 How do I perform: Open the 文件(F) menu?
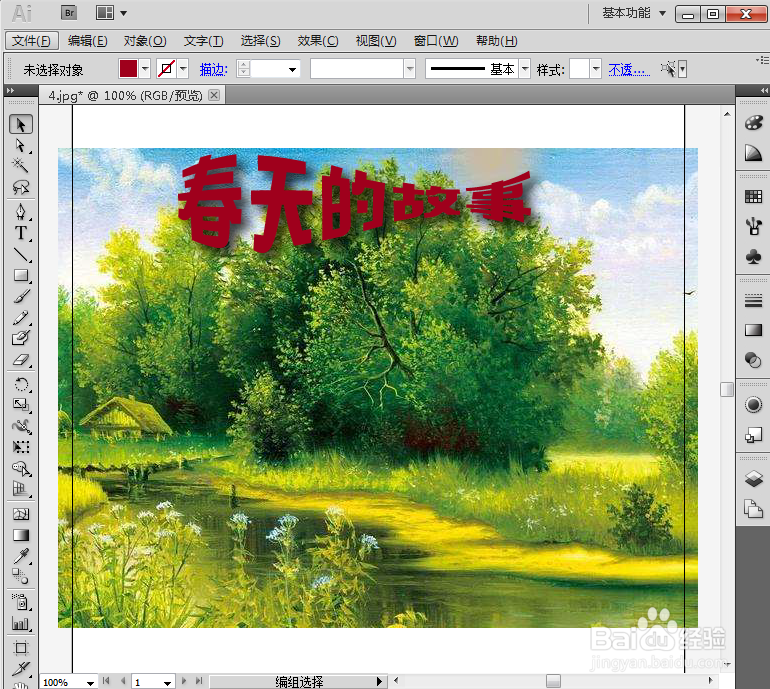tap(31, 40)
